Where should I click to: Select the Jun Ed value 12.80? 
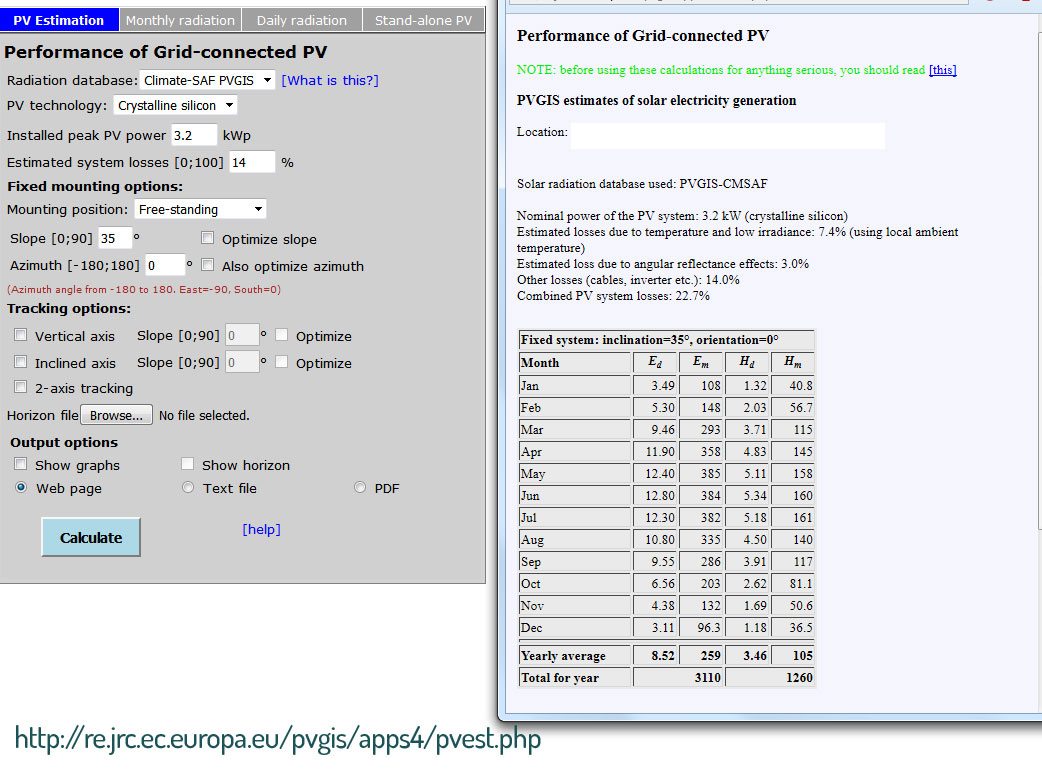(x=660, y=496)
